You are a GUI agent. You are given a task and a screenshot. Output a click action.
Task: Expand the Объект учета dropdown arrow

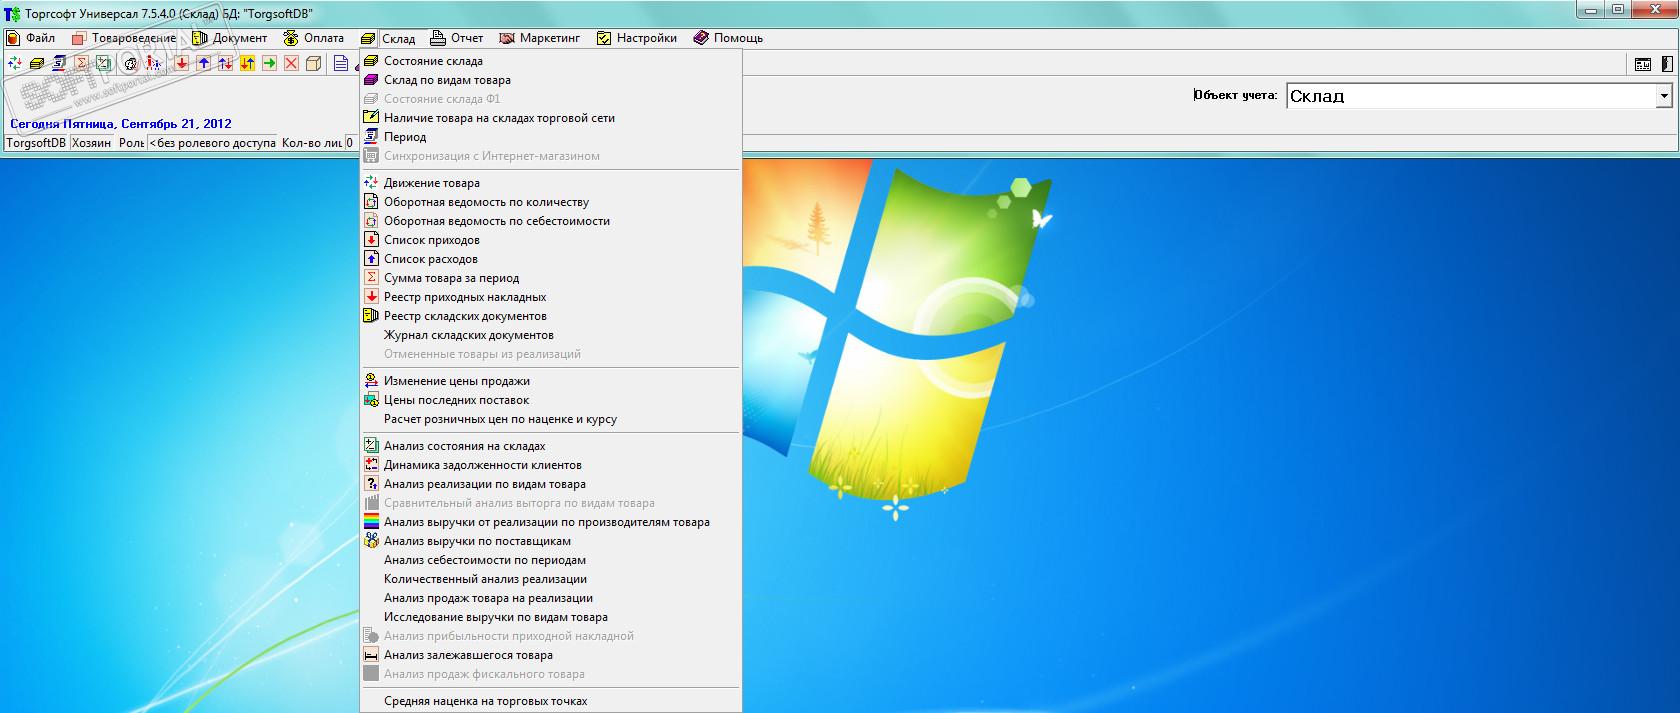(x=1664, y=96)
